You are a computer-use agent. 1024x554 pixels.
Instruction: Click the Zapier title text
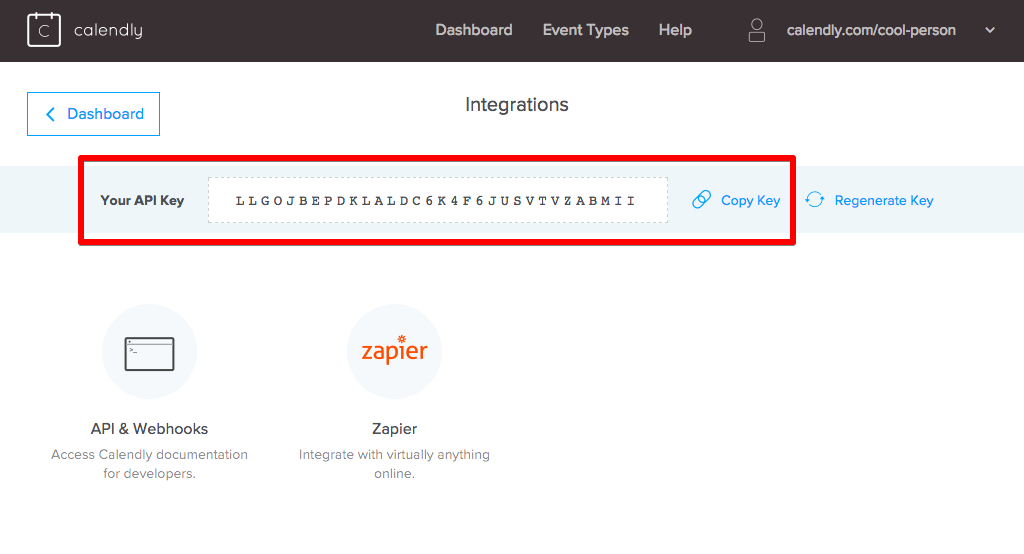394,429
